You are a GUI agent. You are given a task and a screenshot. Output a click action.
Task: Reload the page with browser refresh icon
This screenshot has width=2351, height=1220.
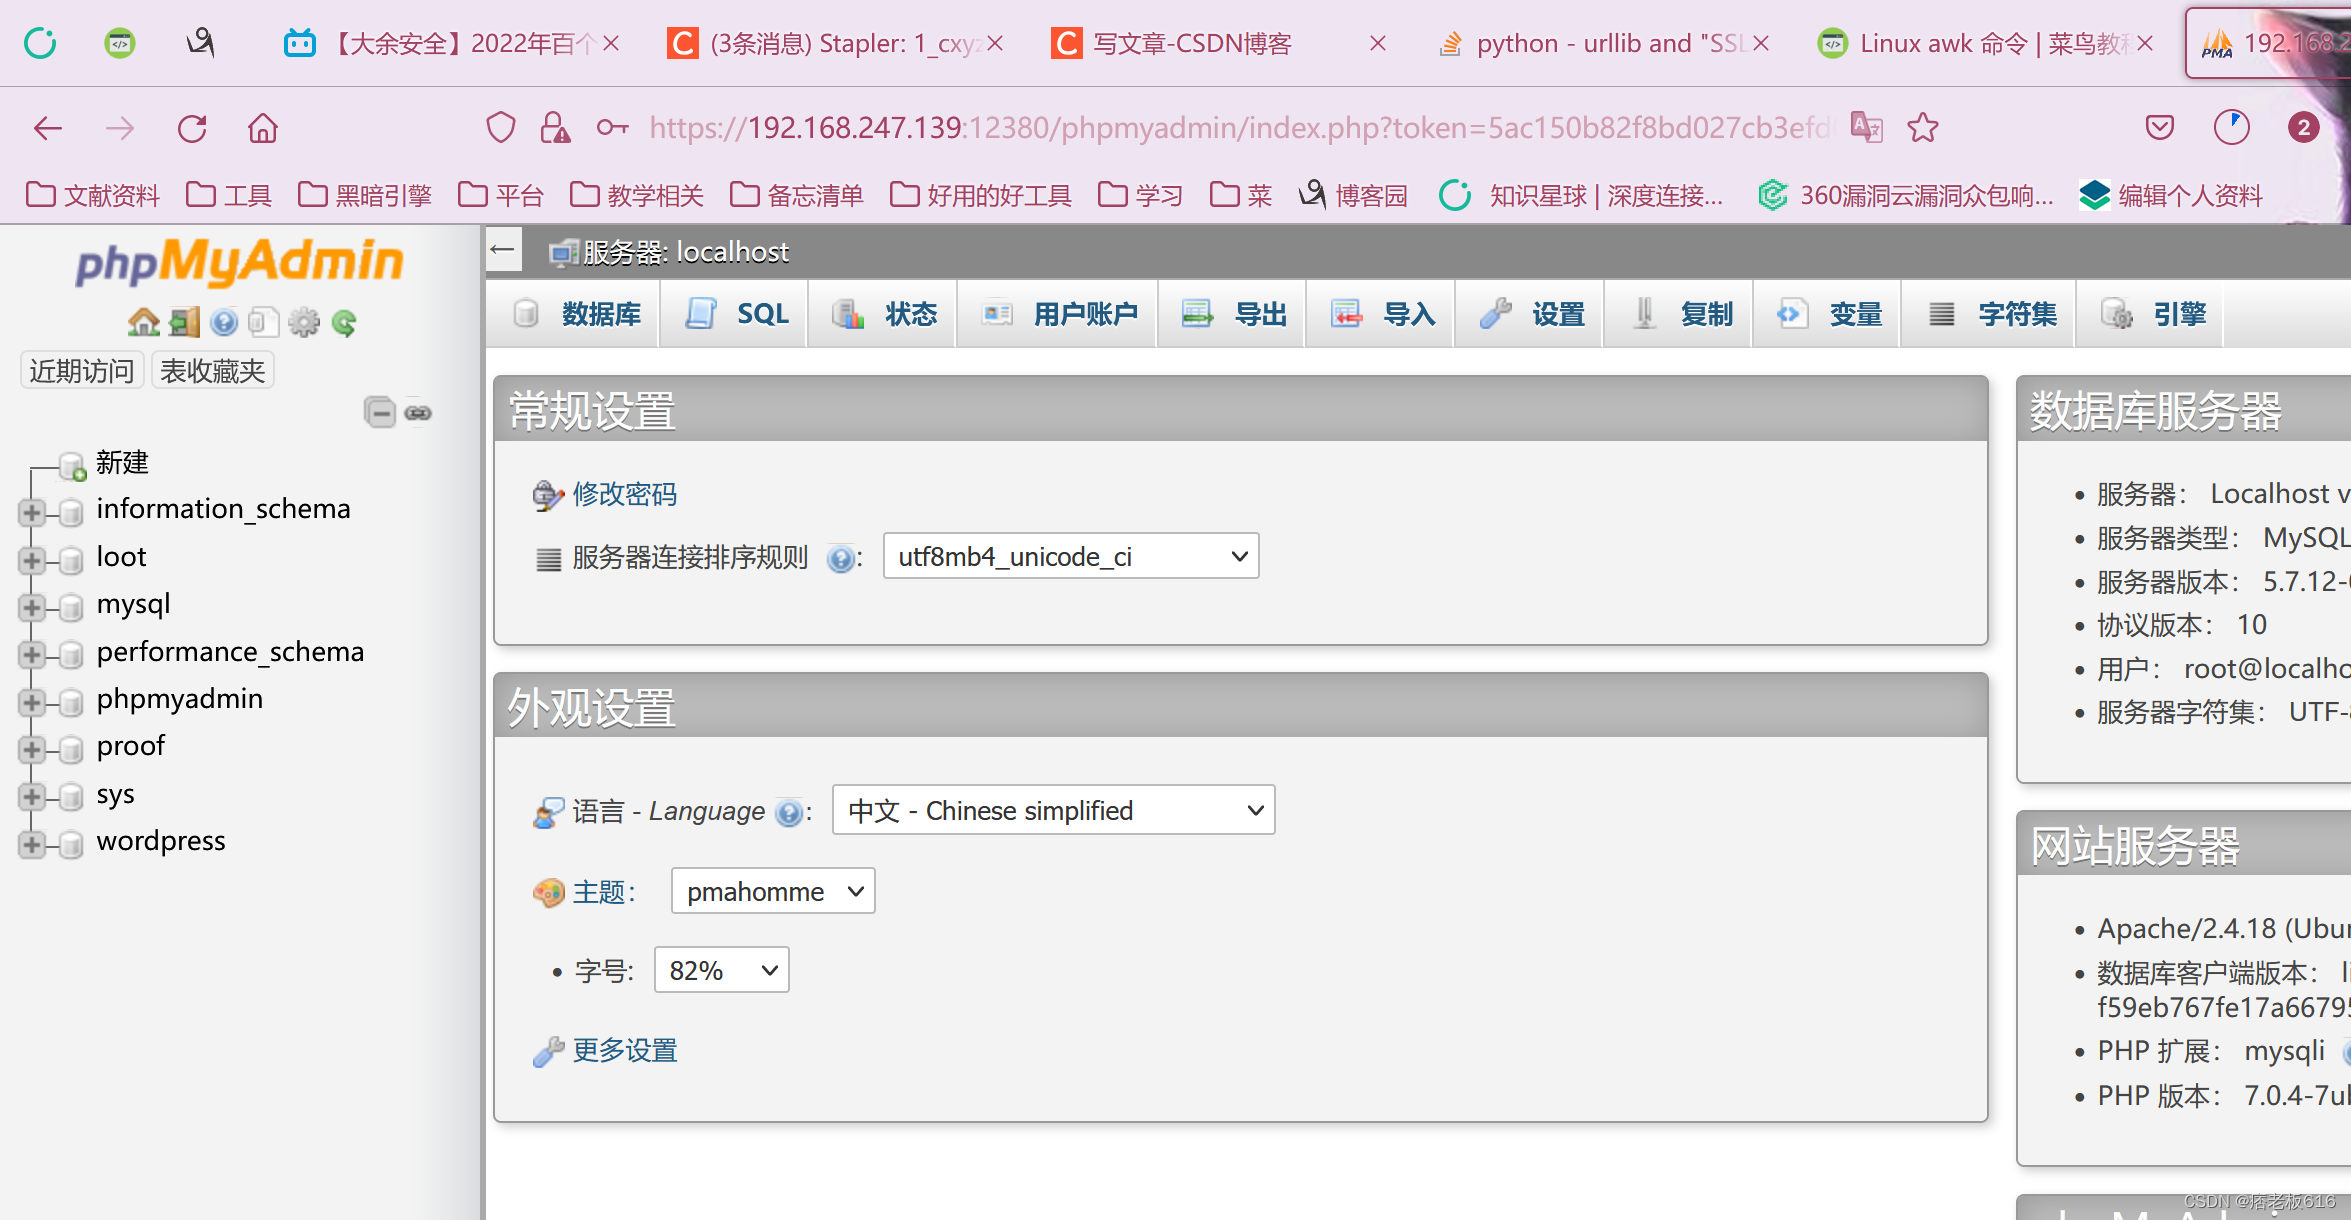tap(192, 128)
